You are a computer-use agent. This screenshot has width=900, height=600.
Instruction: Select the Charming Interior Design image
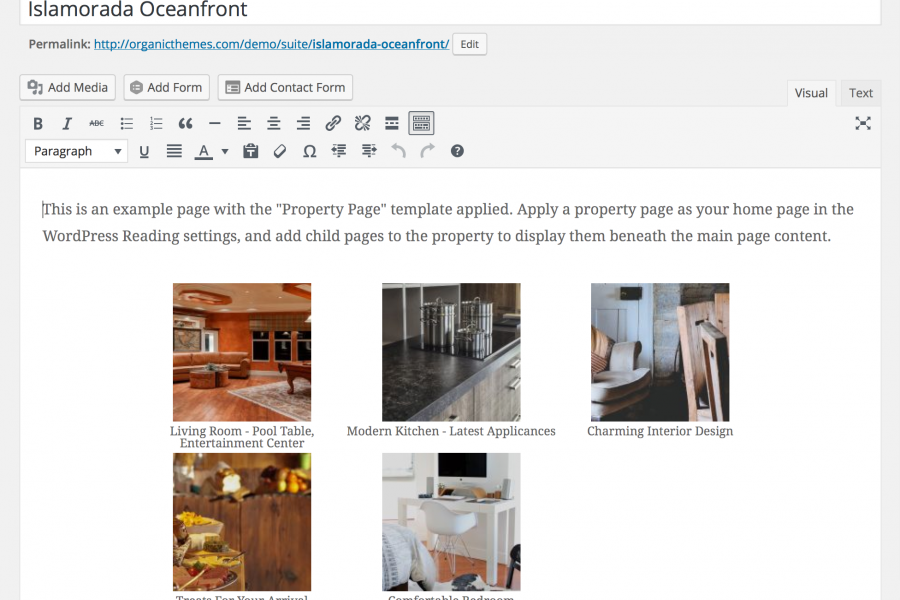(x=660, y=352)
